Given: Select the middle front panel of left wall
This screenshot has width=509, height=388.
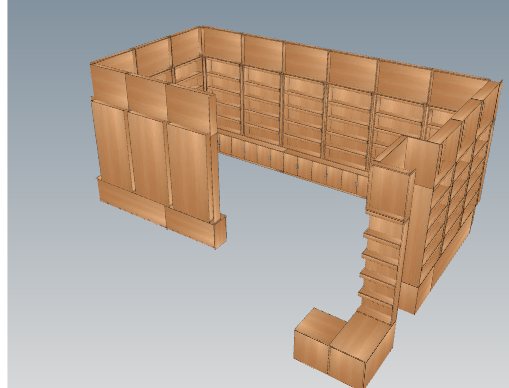Looking at the screenshot, I should click(x=148, y=157).
